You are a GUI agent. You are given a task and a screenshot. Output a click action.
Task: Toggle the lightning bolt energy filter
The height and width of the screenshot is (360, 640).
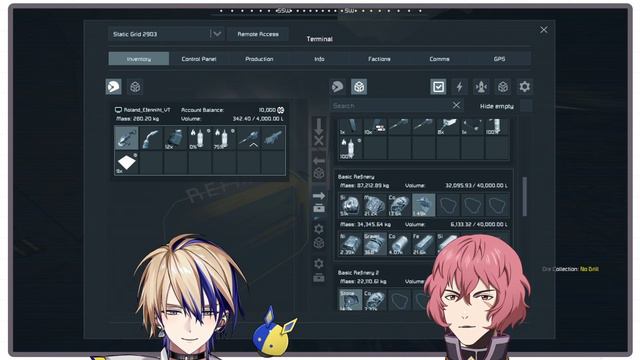pyautogui.click(x=460, y=87)
